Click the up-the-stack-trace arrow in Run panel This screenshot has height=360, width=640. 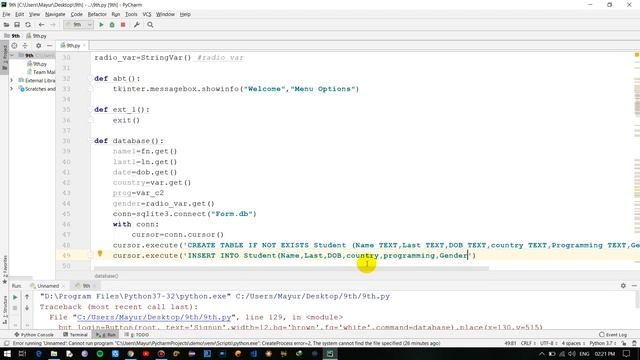click(x=27, y=297)
